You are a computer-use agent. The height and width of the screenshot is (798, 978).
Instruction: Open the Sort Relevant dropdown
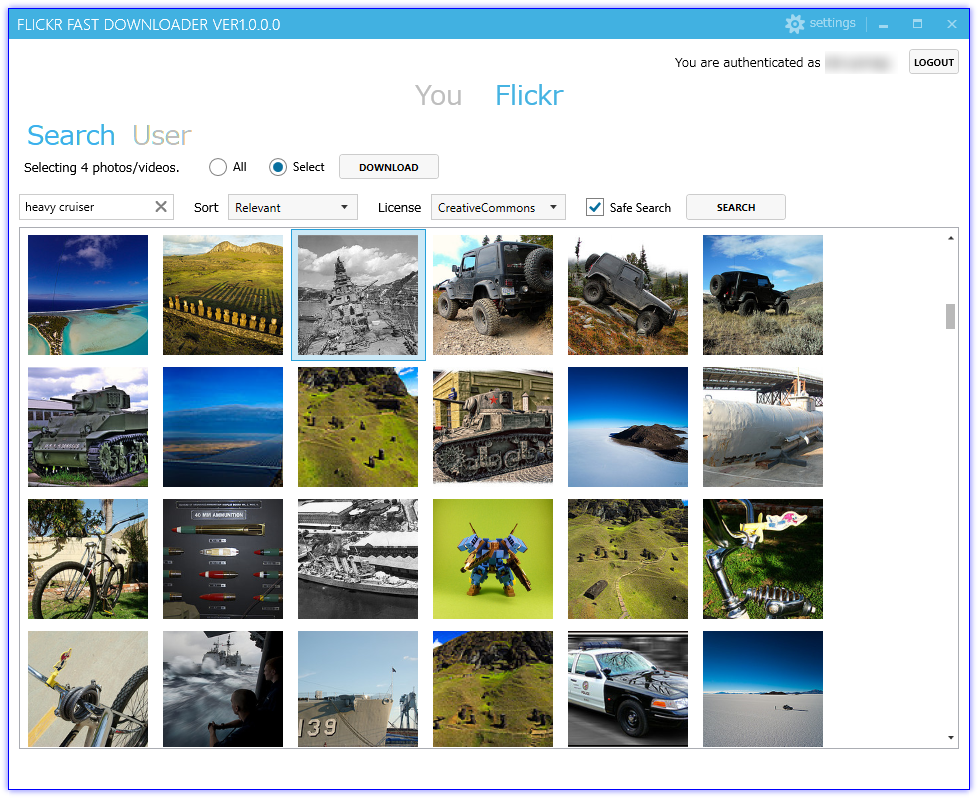click(293, 207)
